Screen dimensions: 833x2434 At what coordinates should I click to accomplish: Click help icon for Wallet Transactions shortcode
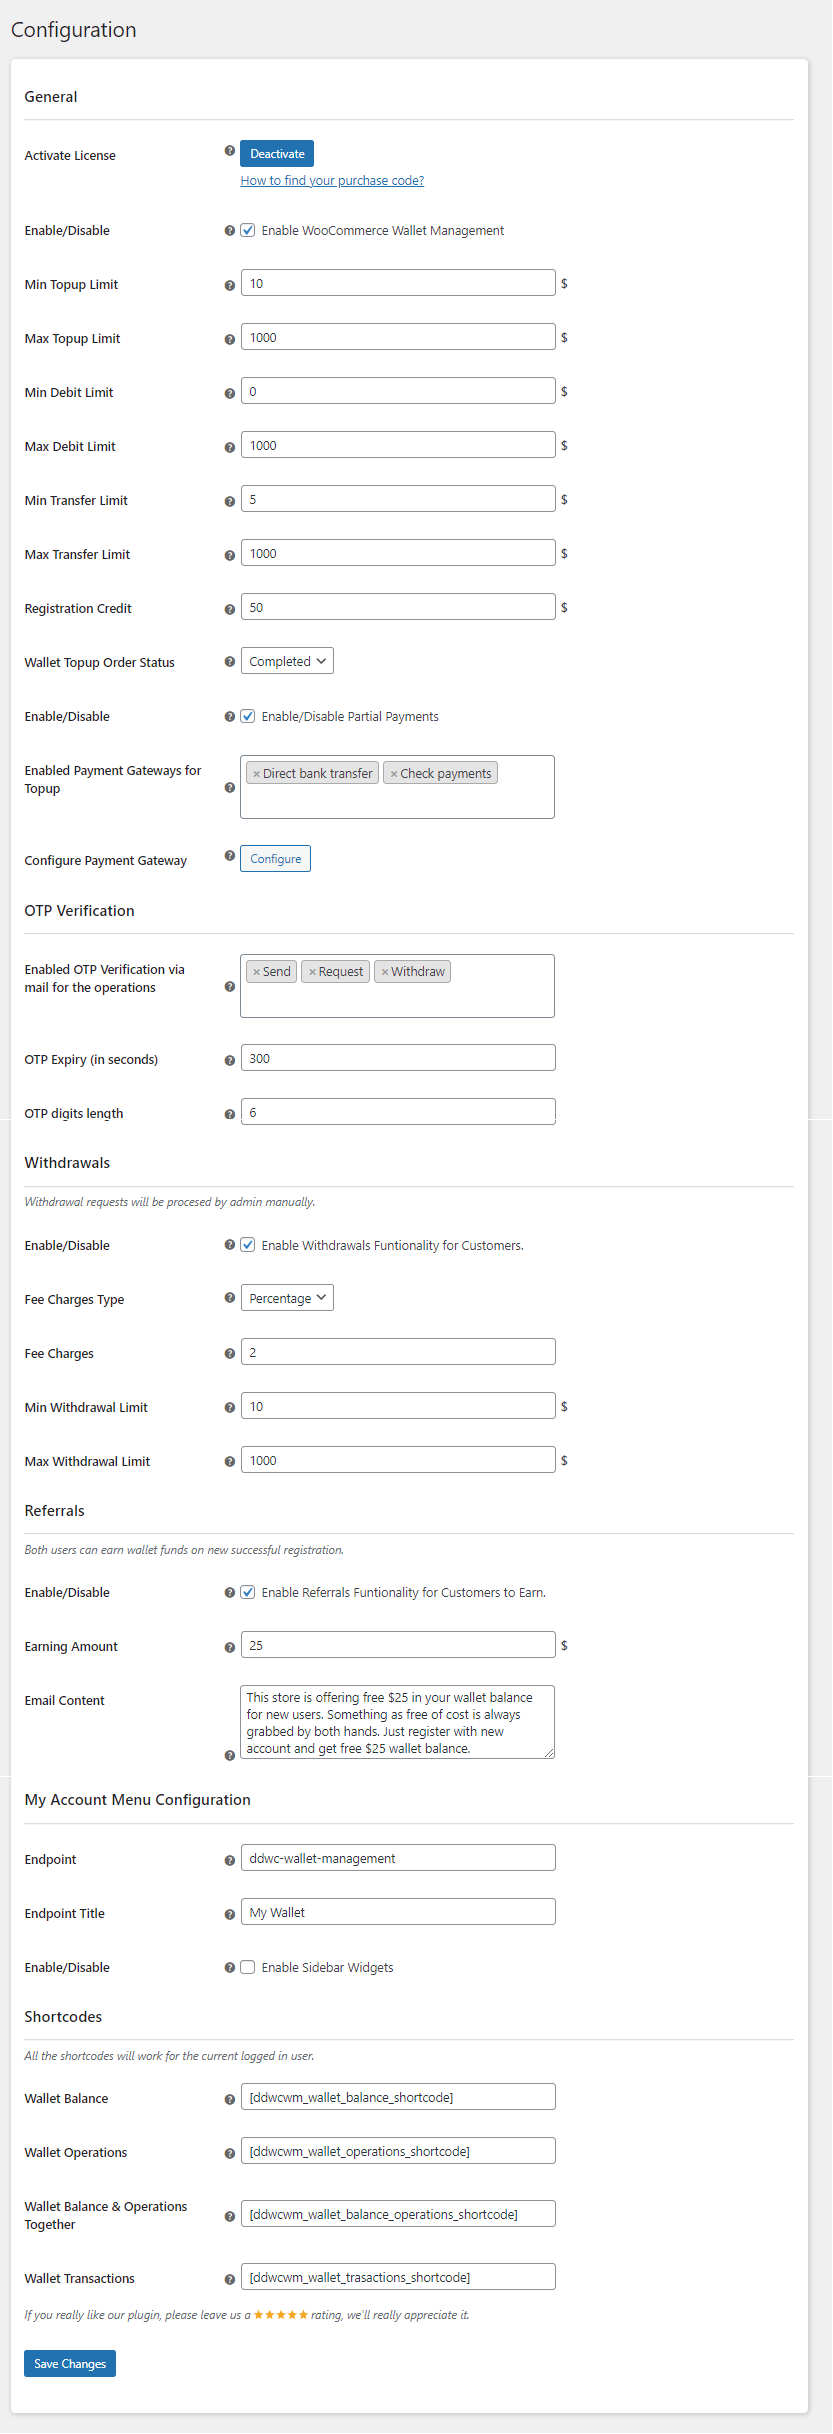pos(230,2279)
